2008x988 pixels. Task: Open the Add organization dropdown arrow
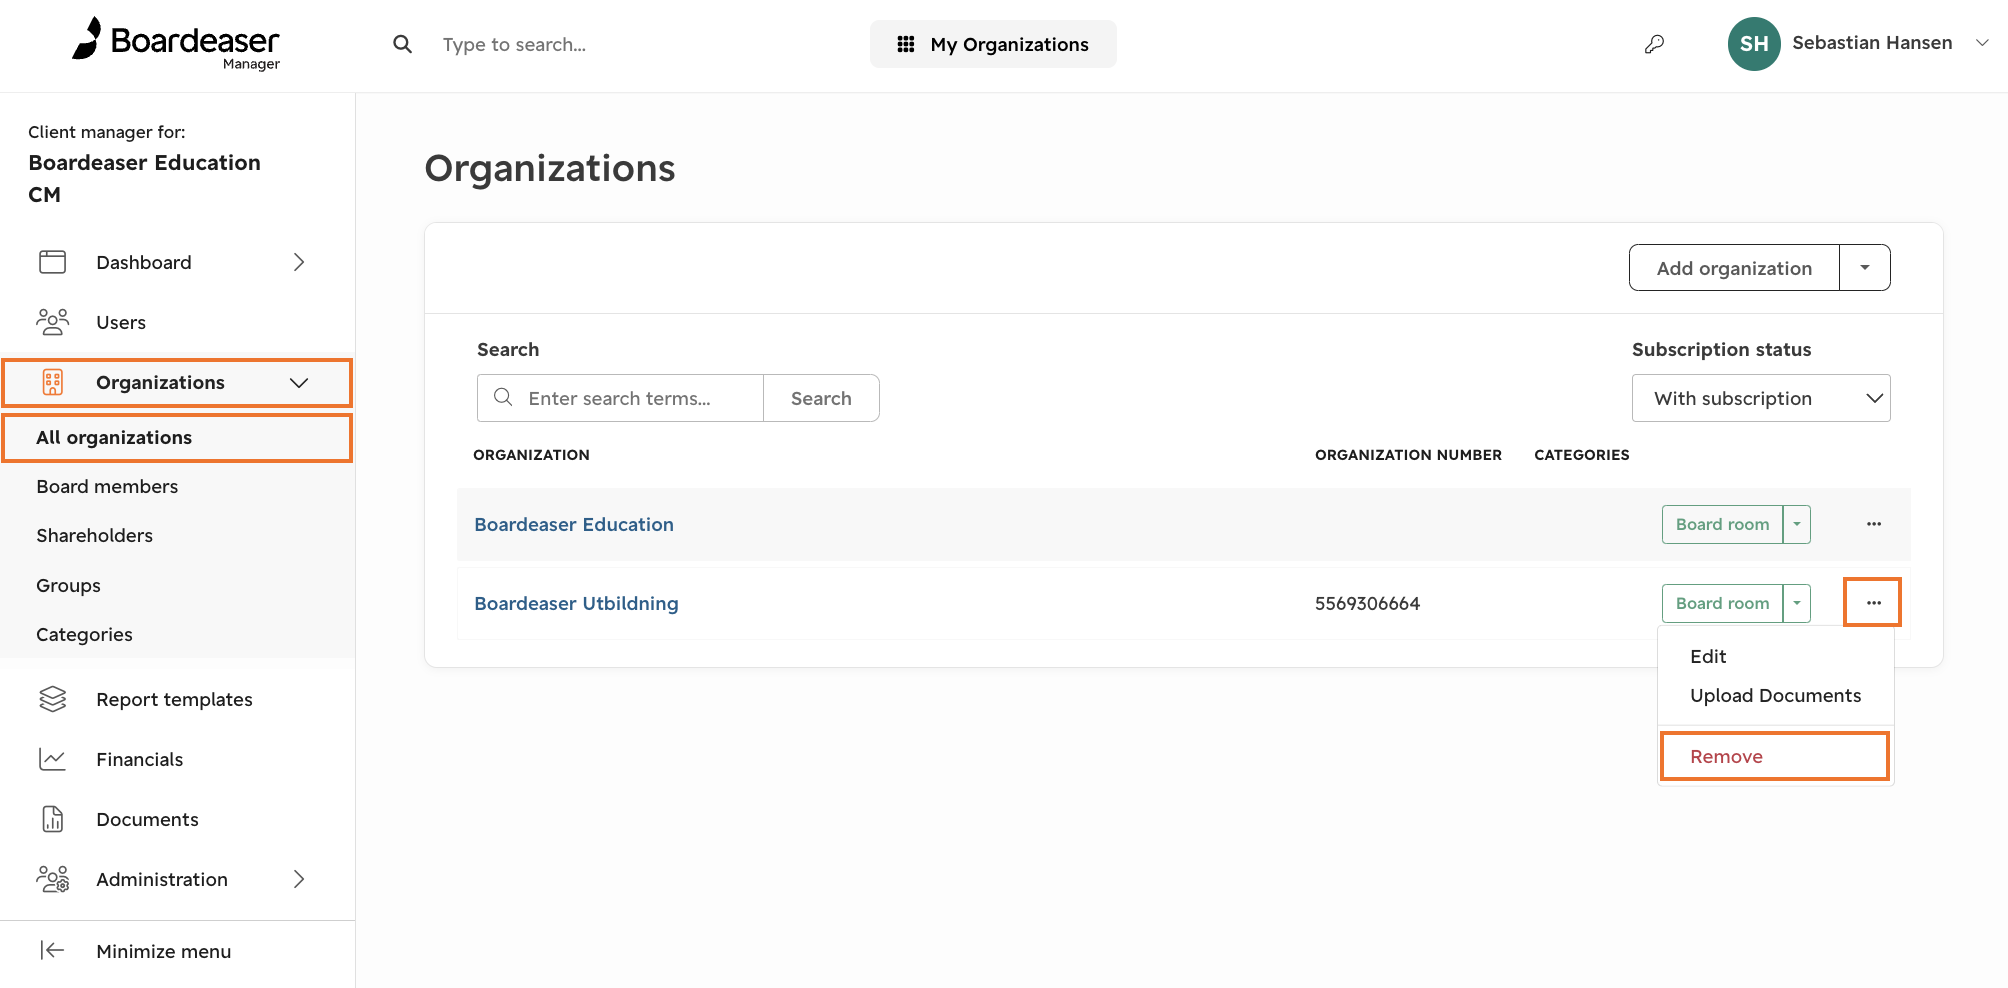pyautogui.click(x=1865, y=268)
